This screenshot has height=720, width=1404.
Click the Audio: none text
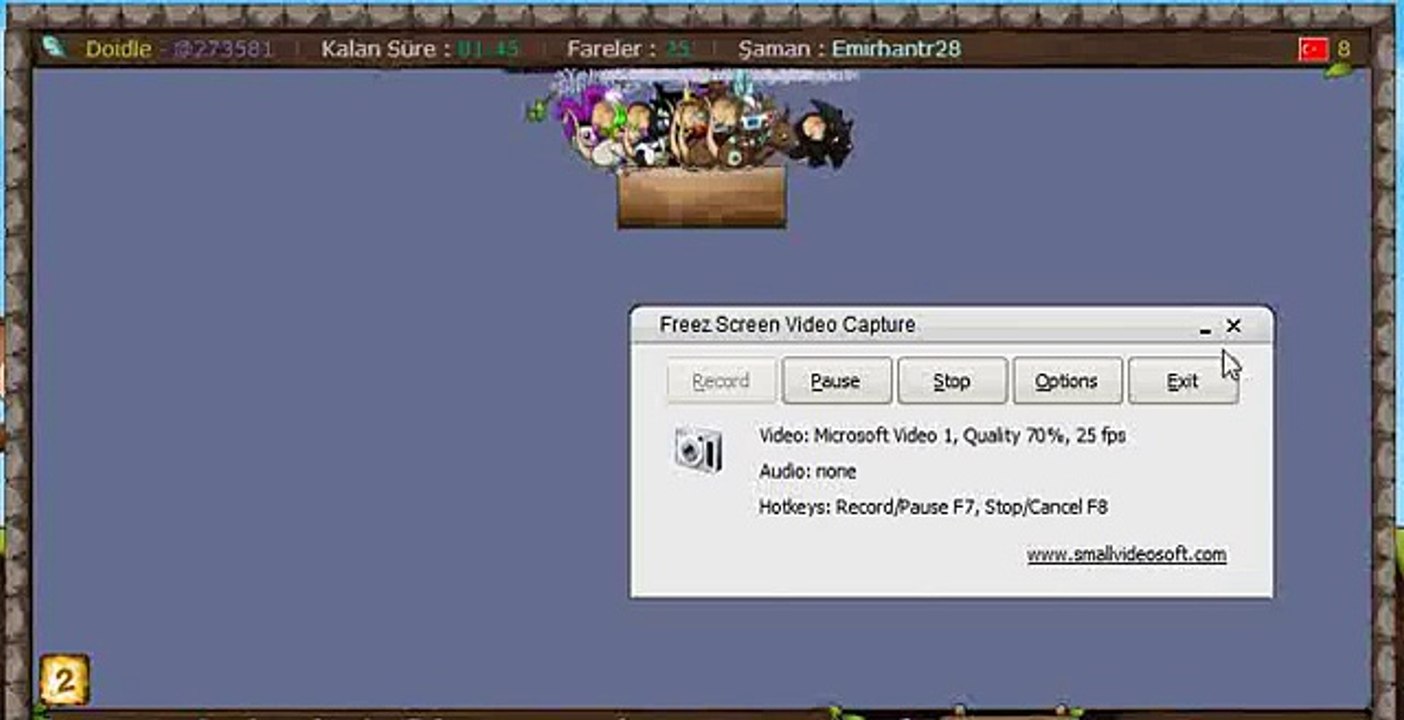807,471
